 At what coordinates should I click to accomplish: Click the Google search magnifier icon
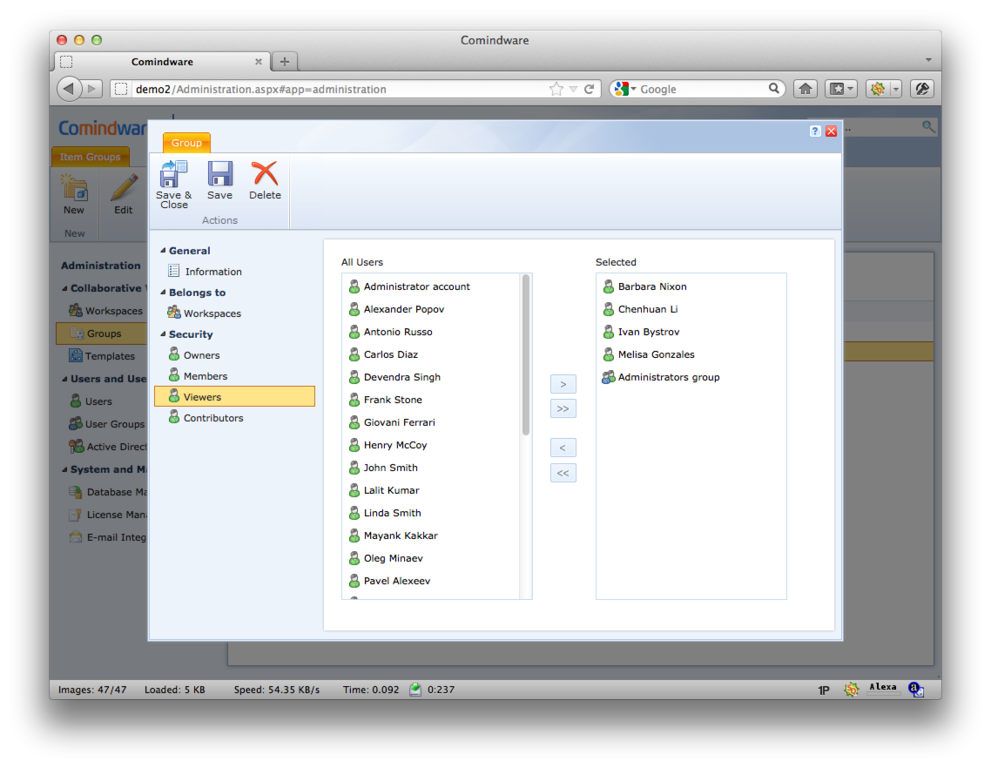pos(774,88)
